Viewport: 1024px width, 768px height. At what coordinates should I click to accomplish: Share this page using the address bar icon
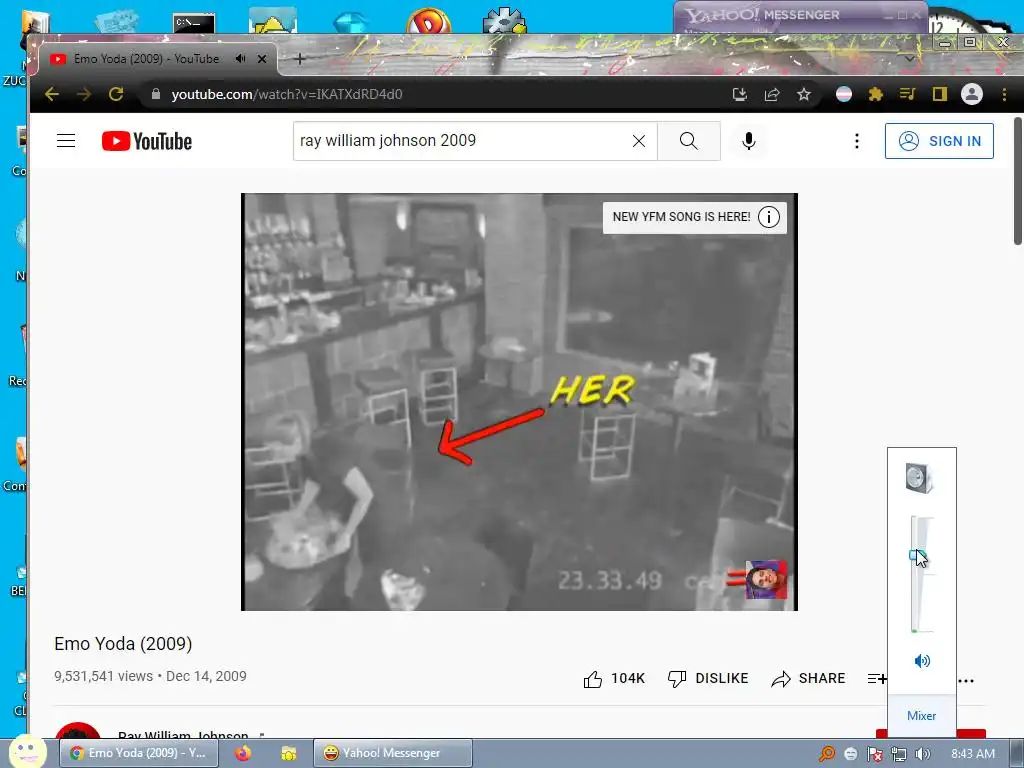[772, 94]
